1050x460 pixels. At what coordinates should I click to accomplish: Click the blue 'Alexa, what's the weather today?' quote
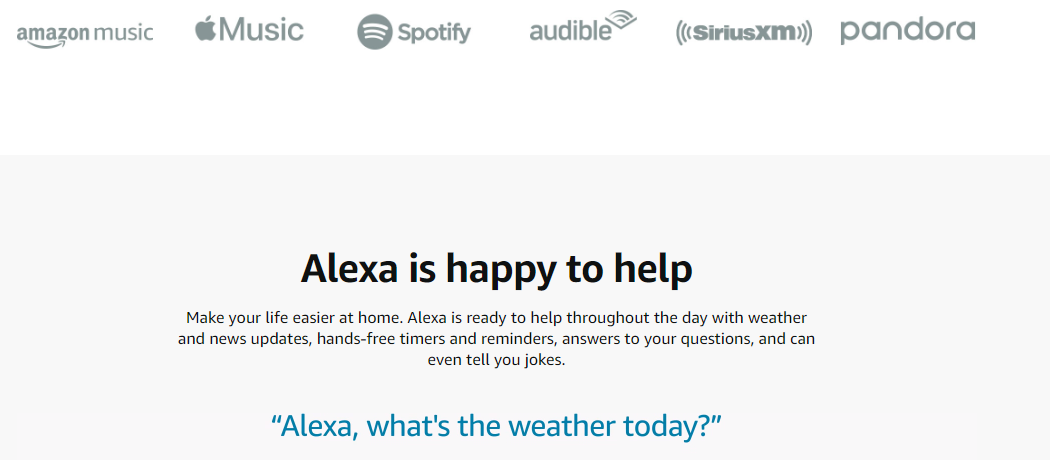pos(496,425)
